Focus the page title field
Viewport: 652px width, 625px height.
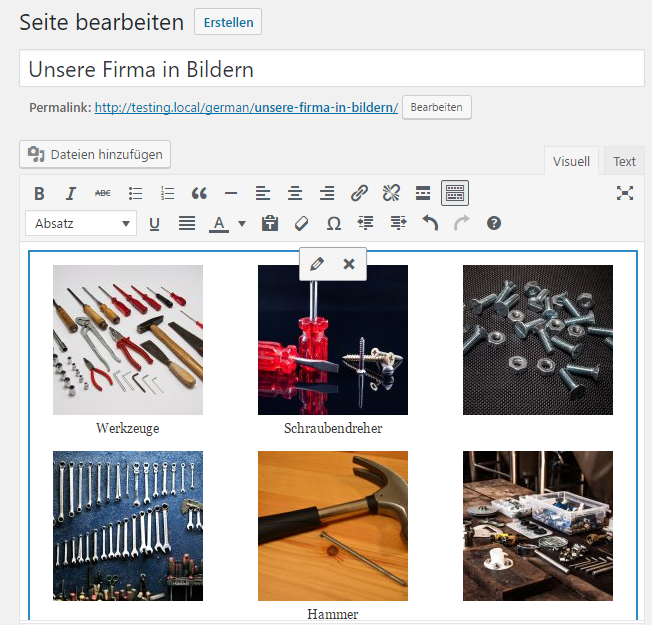(x=332, y=69)
